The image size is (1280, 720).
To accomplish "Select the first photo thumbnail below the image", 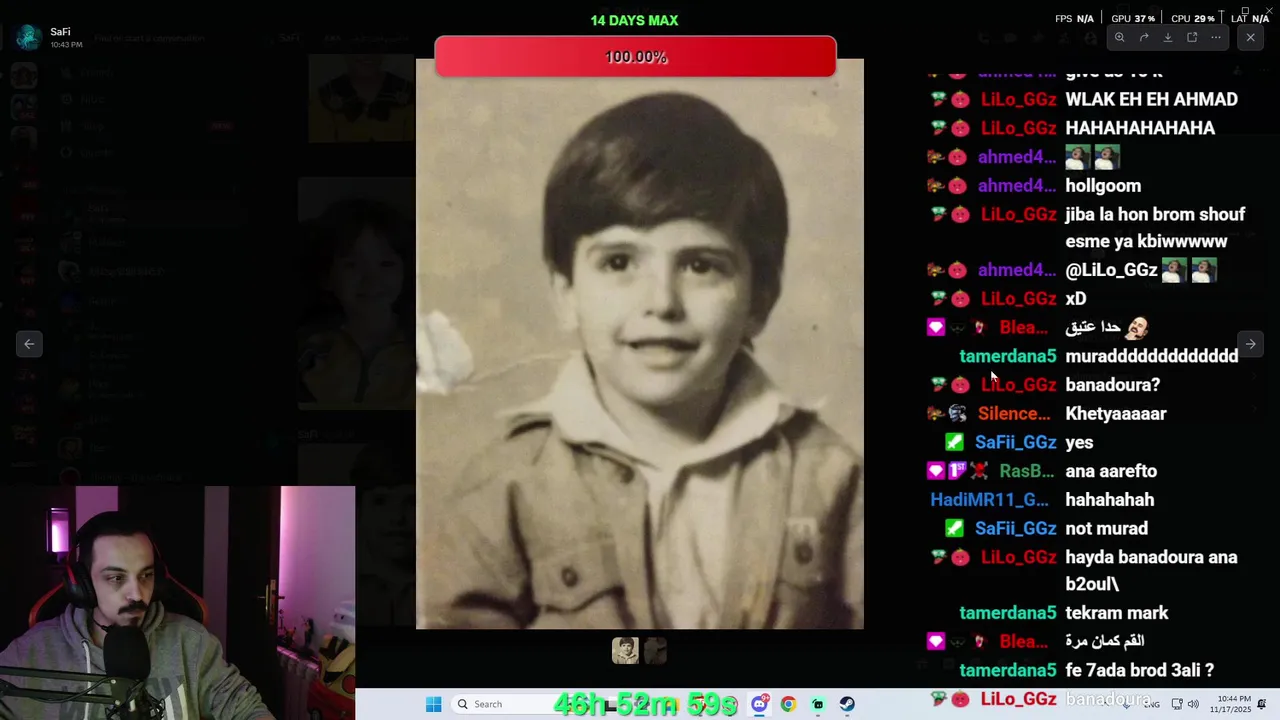I will [x=625, y=651].
